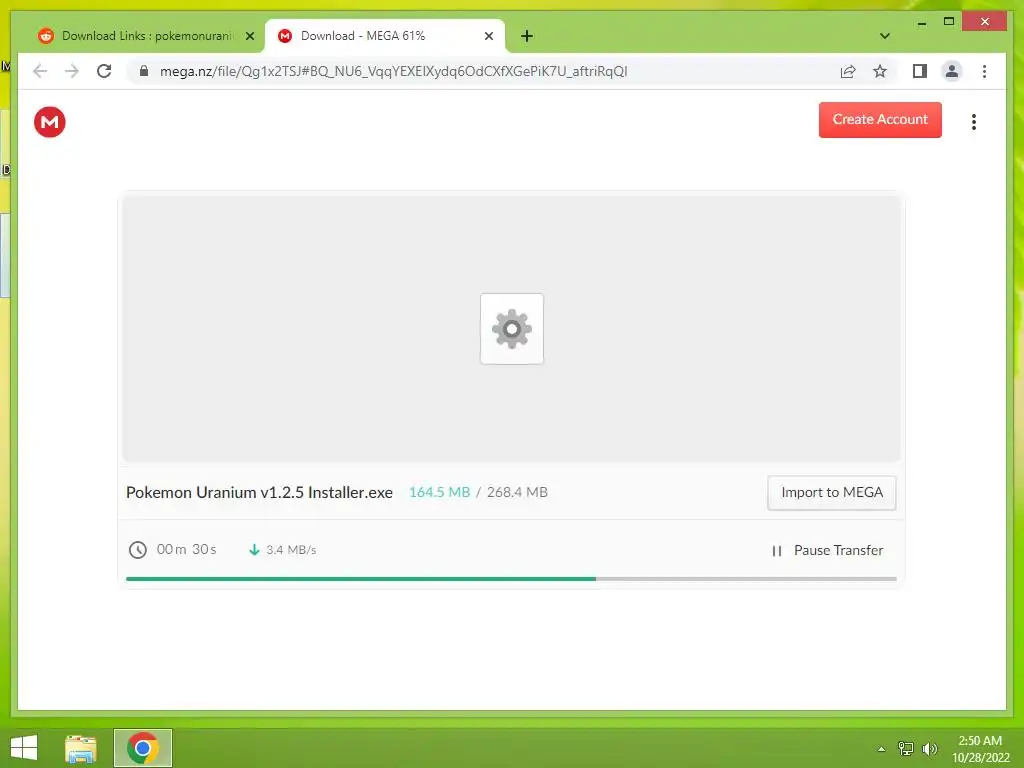Click the Reddit favicon on first tab
Screen dimensions: 1024x768
point(45,36)
